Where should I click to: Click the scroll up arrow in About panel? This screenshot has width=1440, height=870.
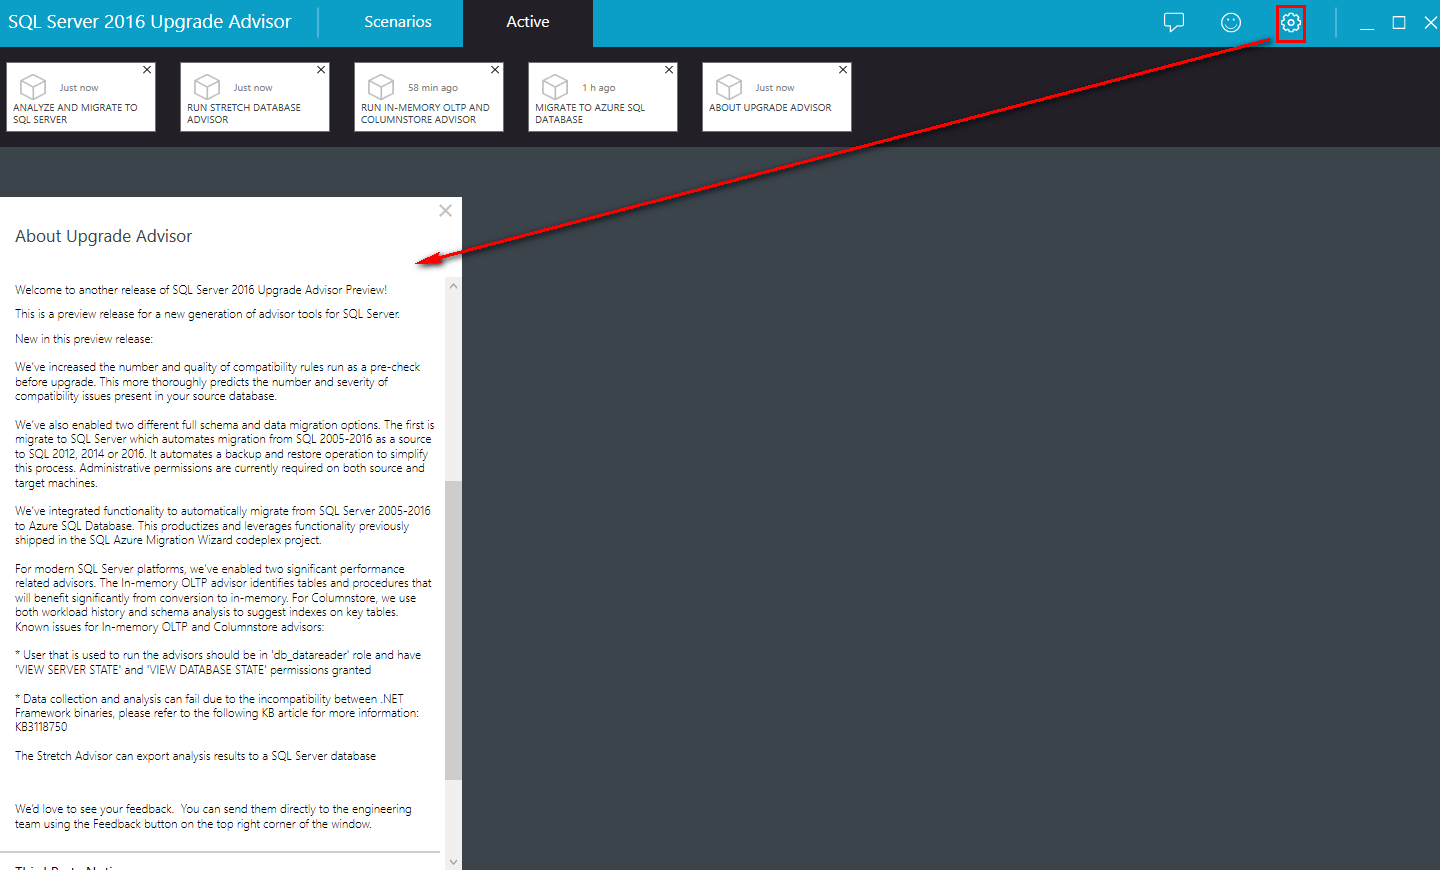coord(454,287)
